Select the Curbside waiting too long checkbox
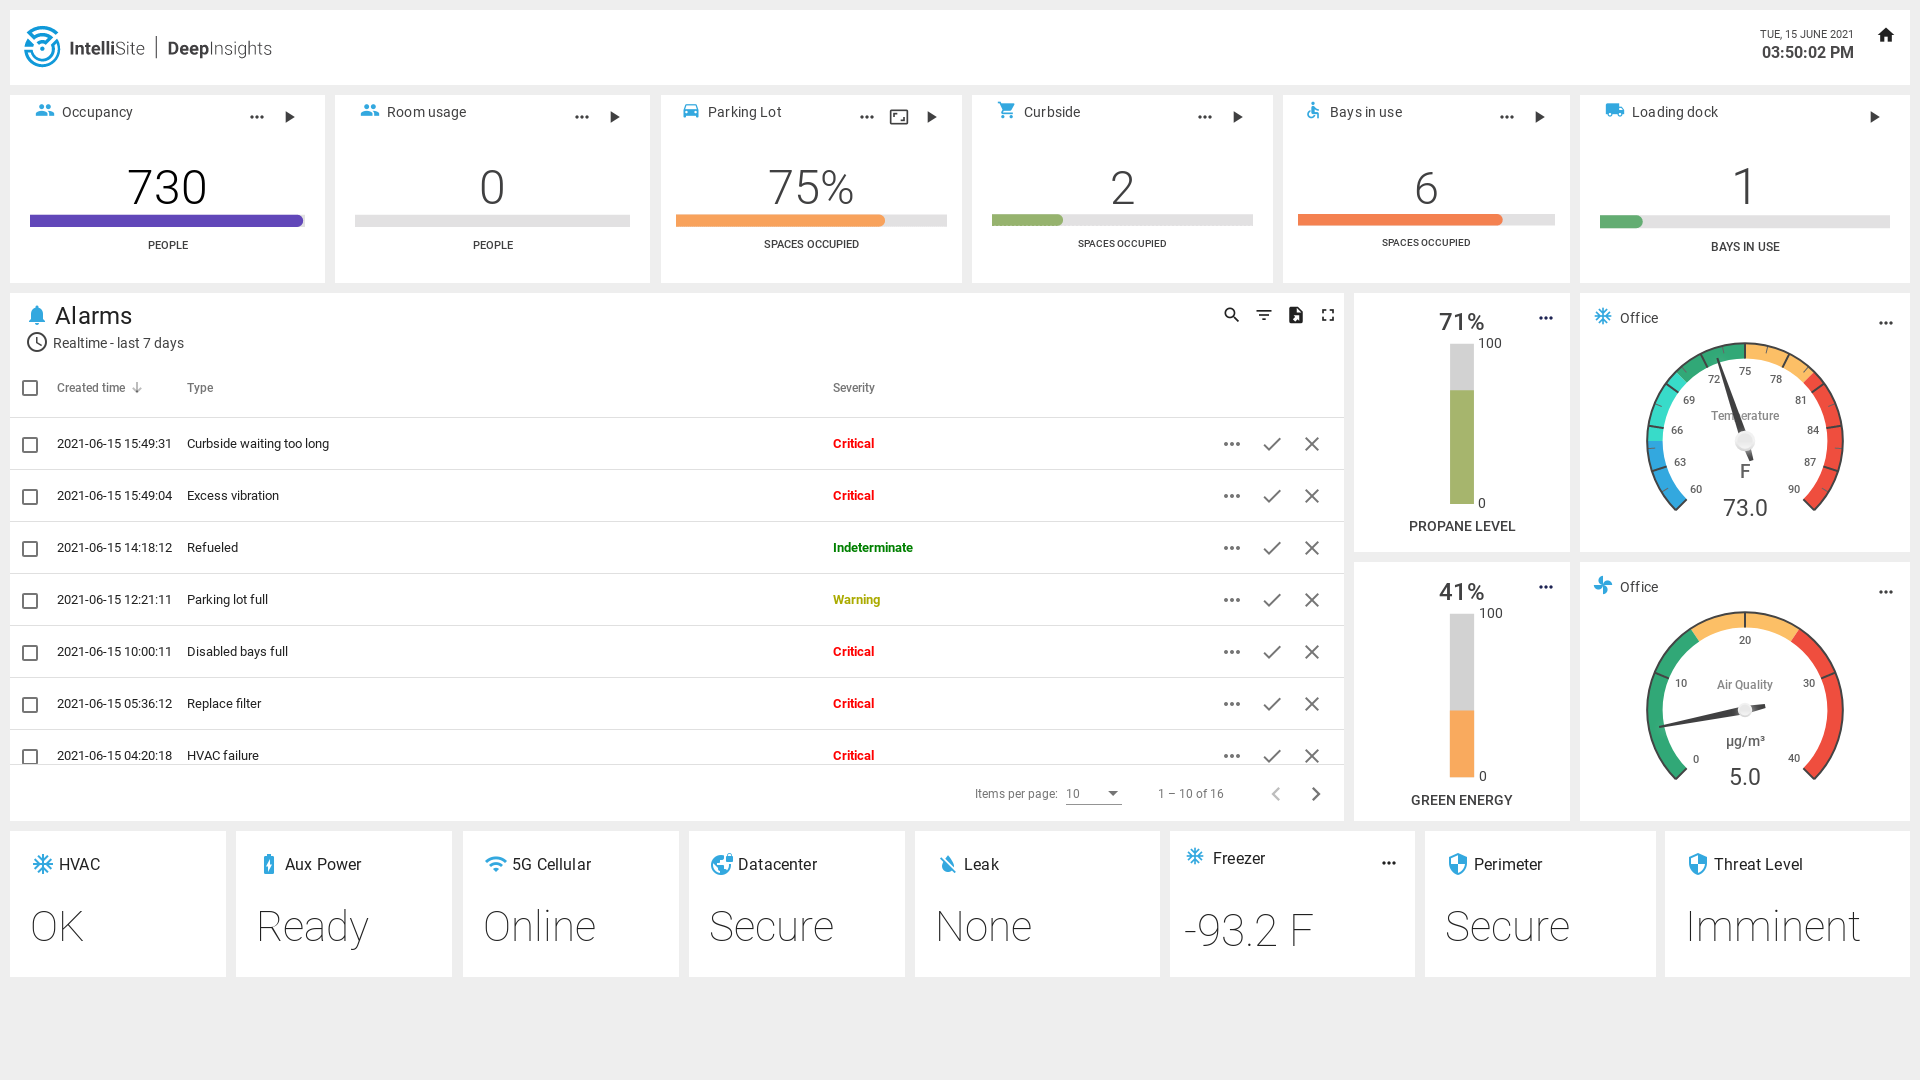The height and width of the screenshot is (1080, 1920). click(x=30, y=445)
